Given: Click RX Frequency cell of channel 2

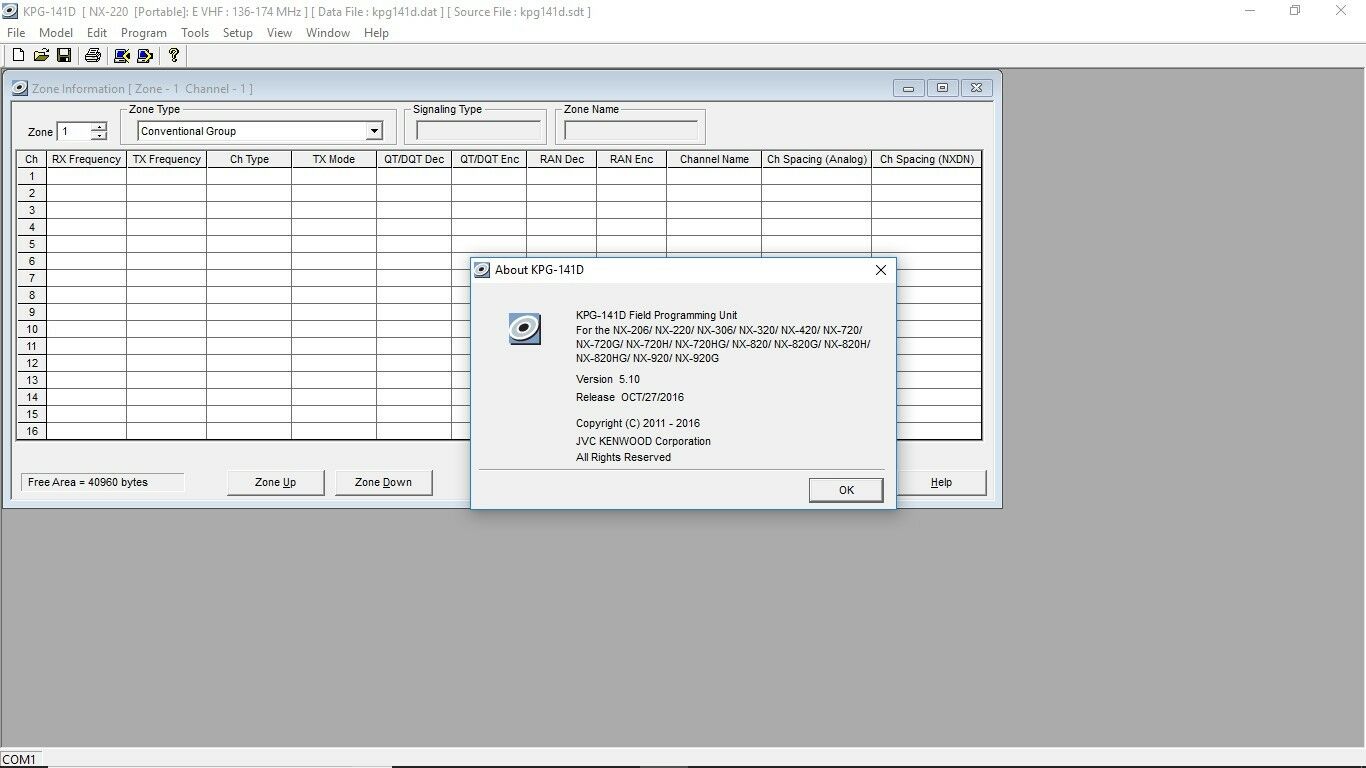Looking at the screenshot, I should click(86, 193).
